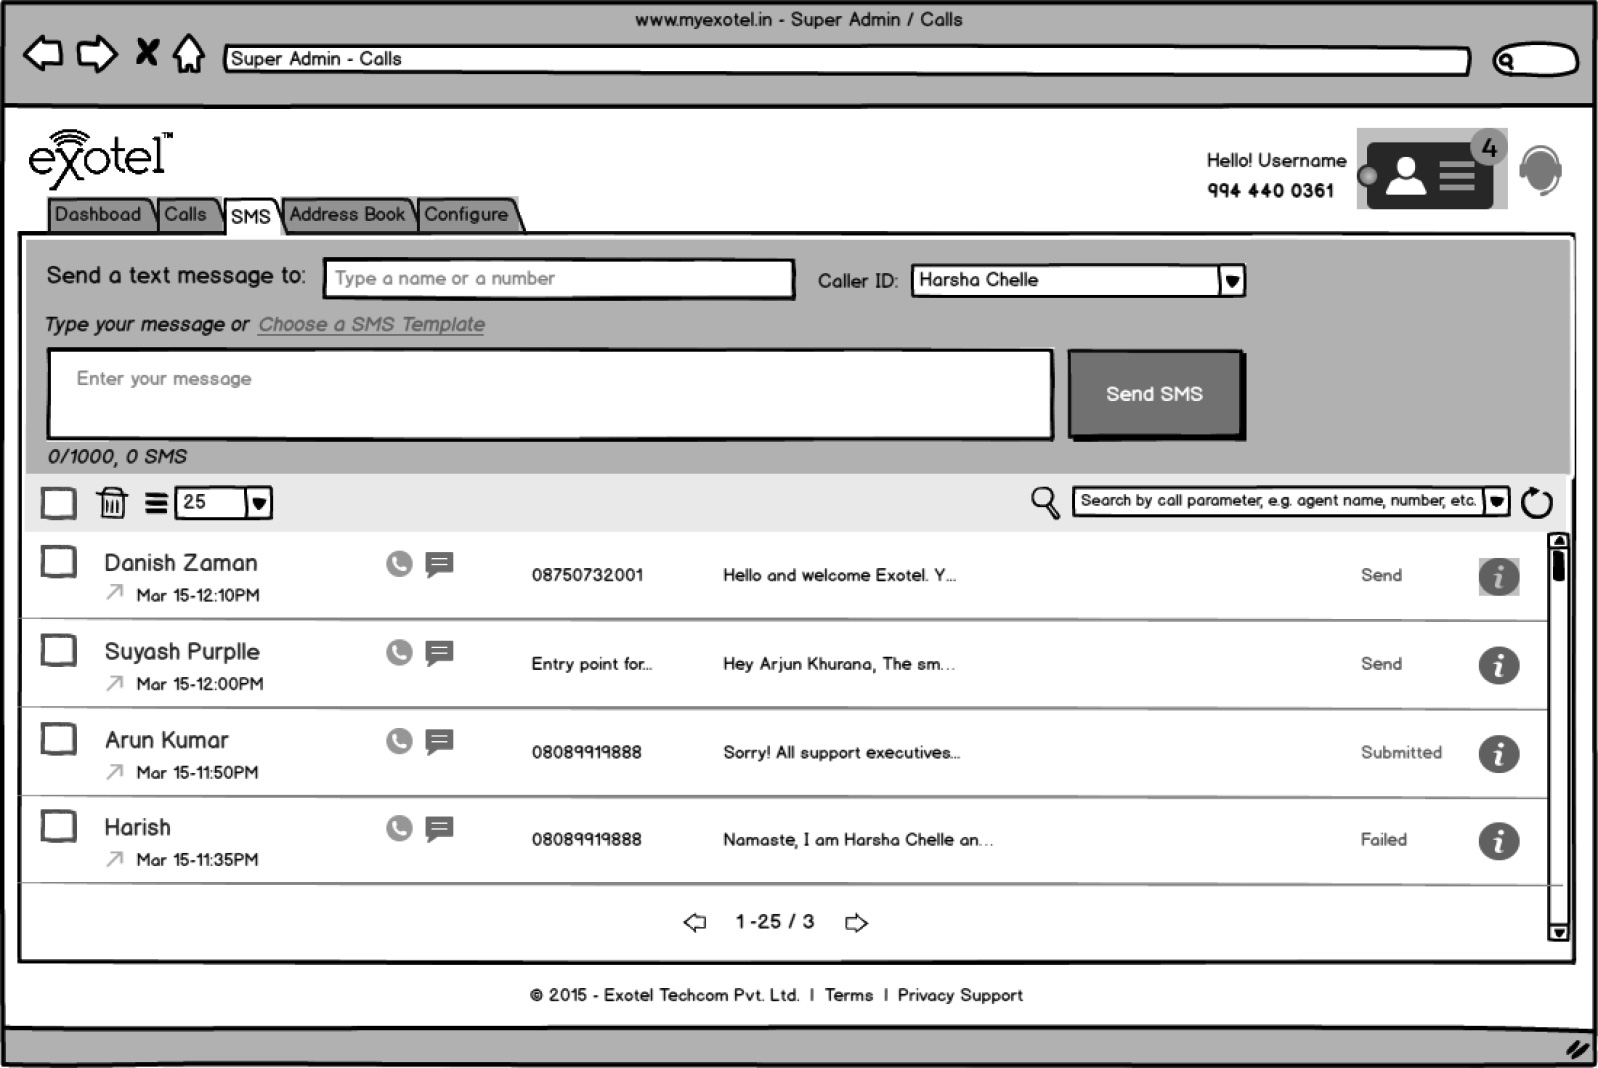This screenshot has width=1598, height=1068.
Task: Expand the search field dropdown arrow
Action: point(1497,502)
